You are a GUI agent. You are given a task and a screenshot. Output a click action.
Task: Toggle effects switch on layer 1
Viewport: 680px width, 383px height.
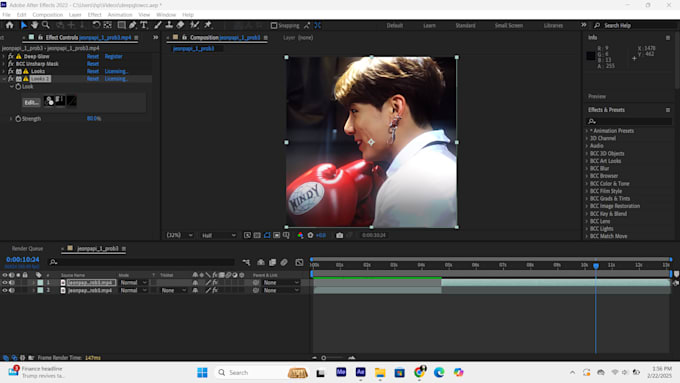point(215,282)
